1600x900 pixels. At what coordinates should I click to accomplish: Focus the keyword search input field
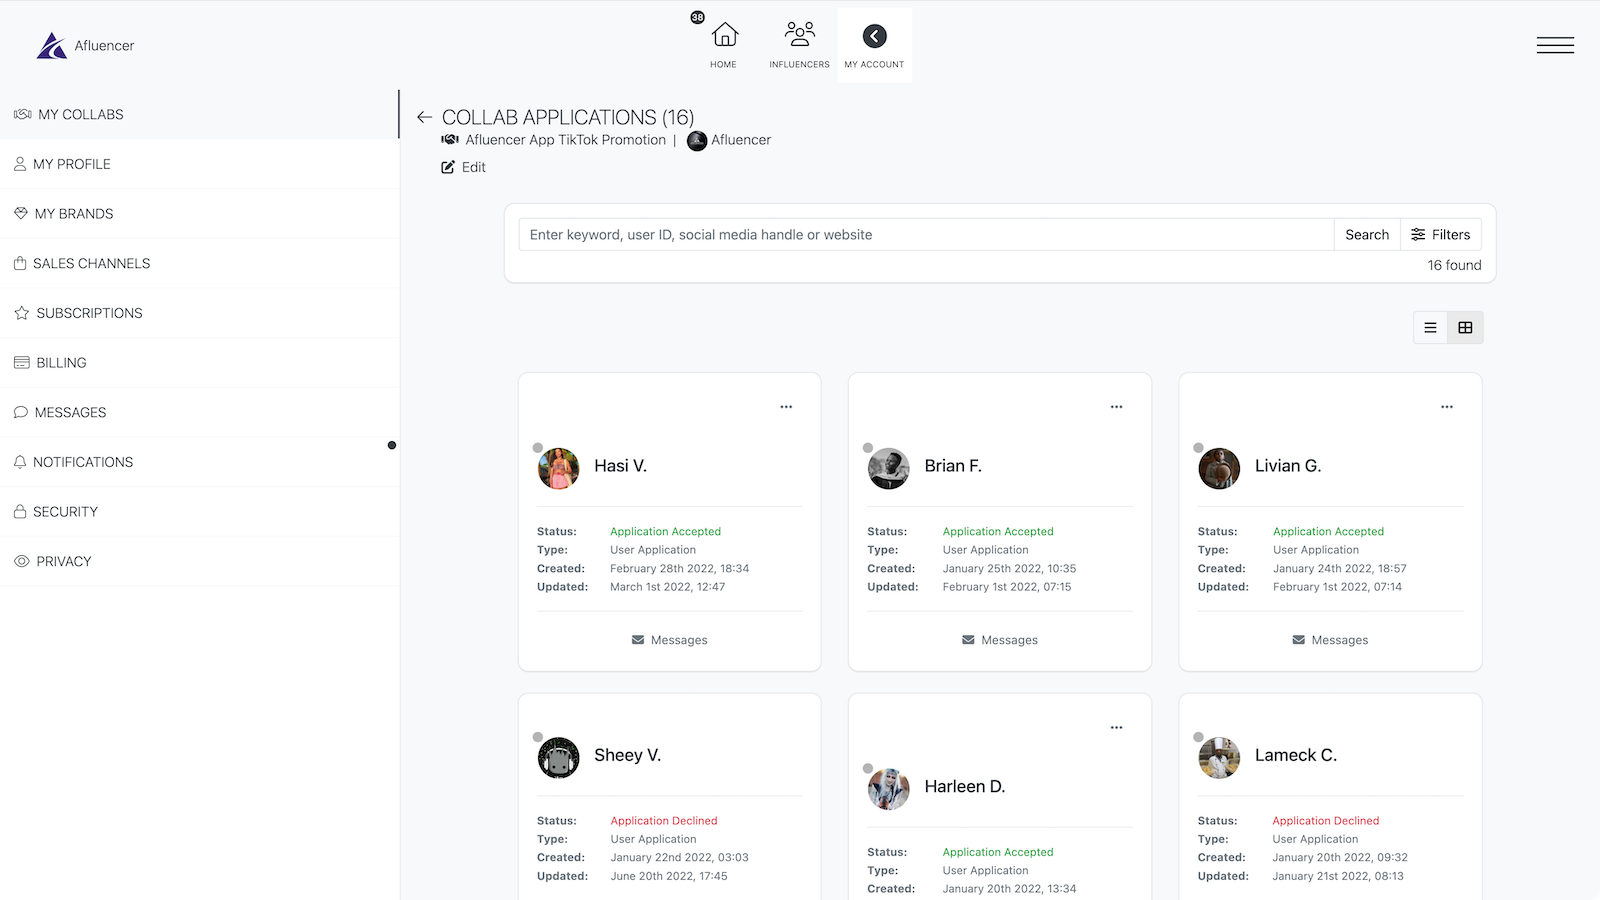pyautogui.click(x=926, y=235)
